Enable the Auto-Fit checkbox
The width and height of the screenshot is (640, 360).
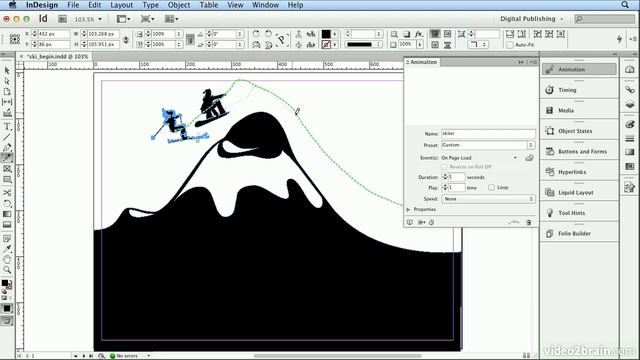(510, 45)
